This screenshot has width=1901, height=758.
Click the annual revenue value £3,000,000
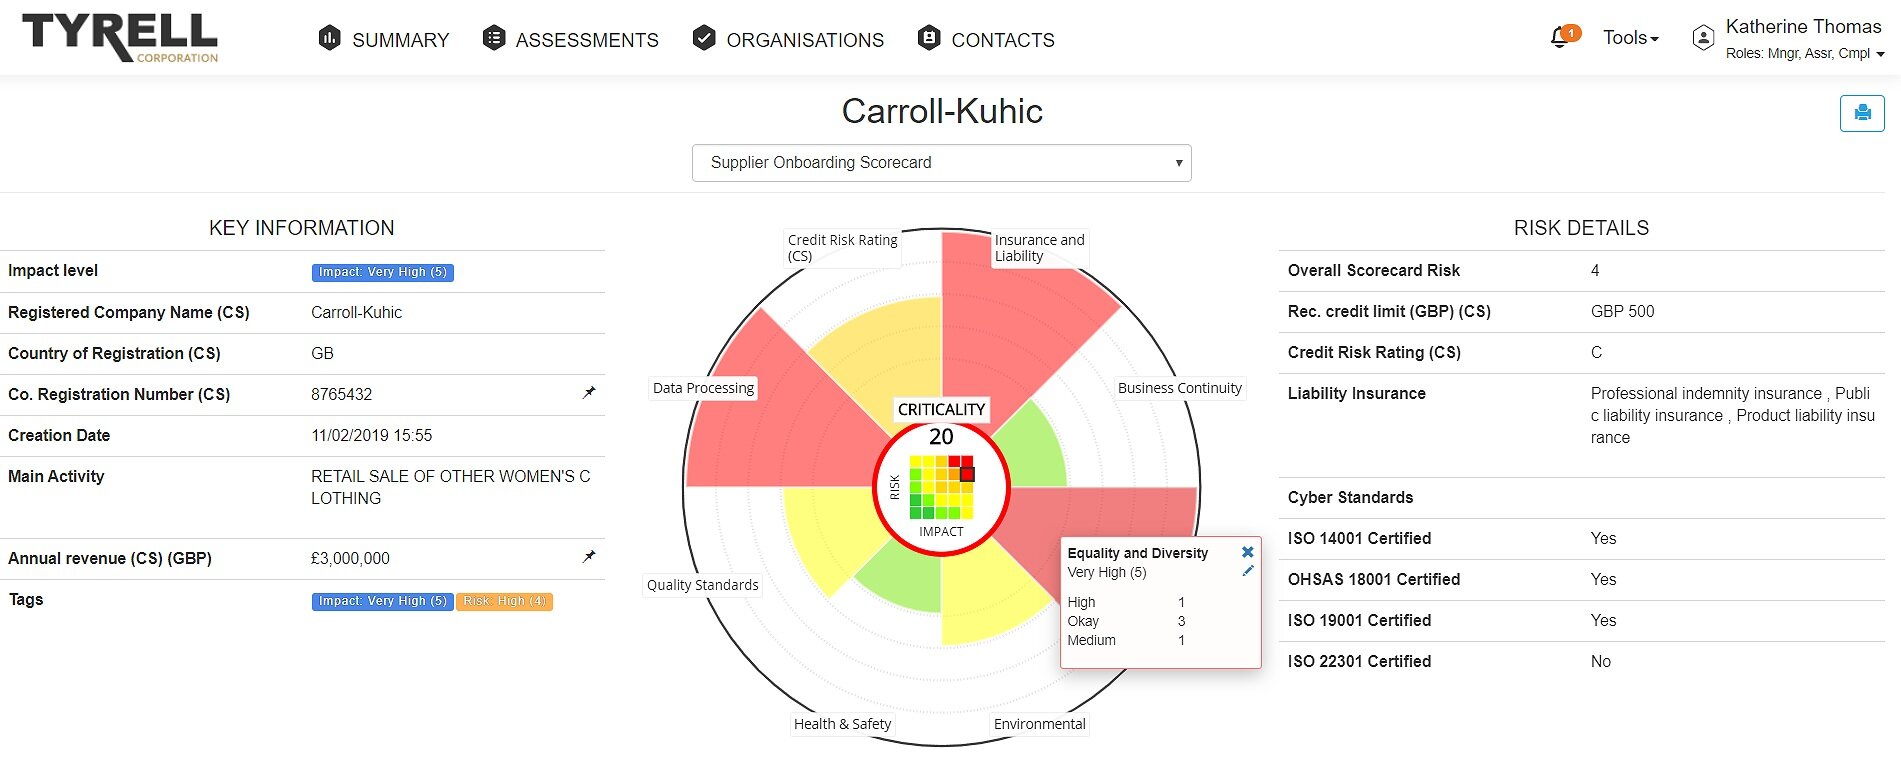(x=350, y=558)
